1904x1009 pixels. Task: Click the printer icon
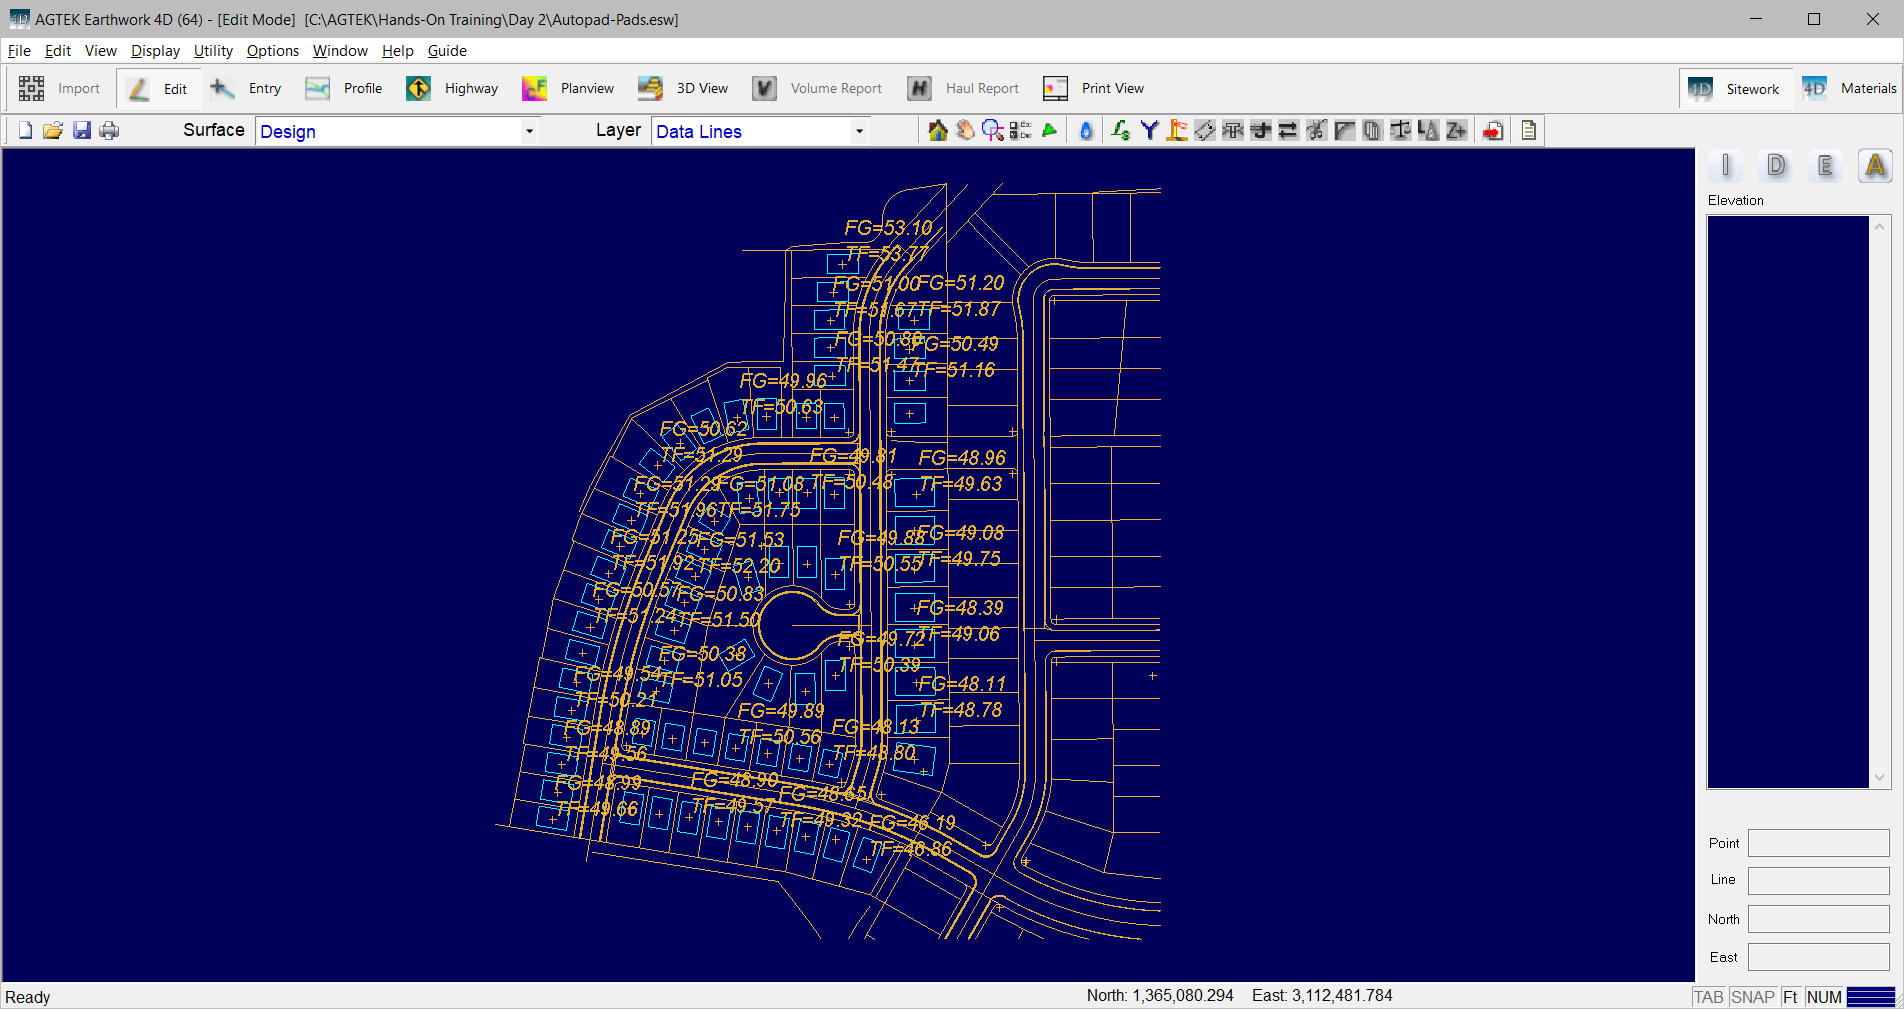(109, 131)
